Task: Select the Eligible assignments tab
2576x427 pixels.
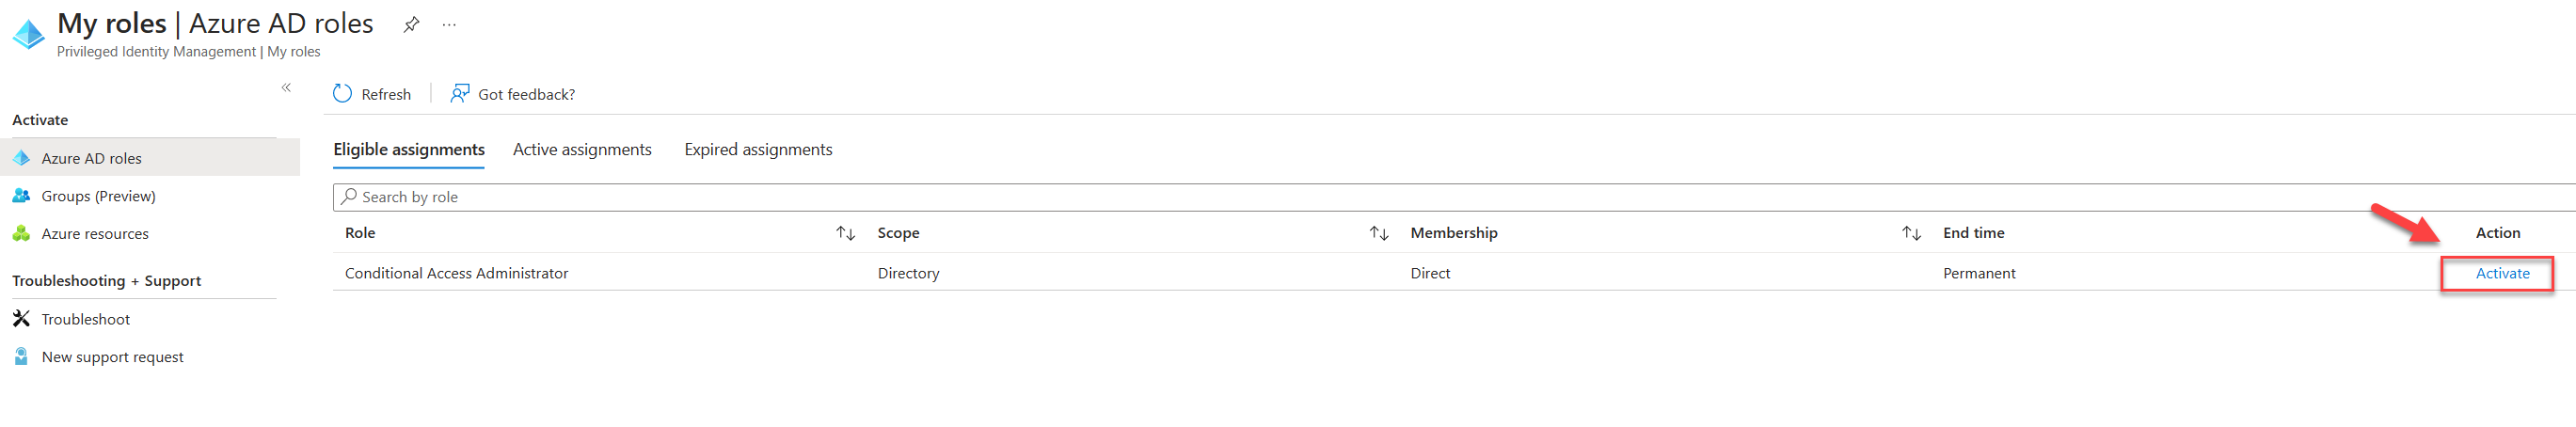Action: (409, 149)
